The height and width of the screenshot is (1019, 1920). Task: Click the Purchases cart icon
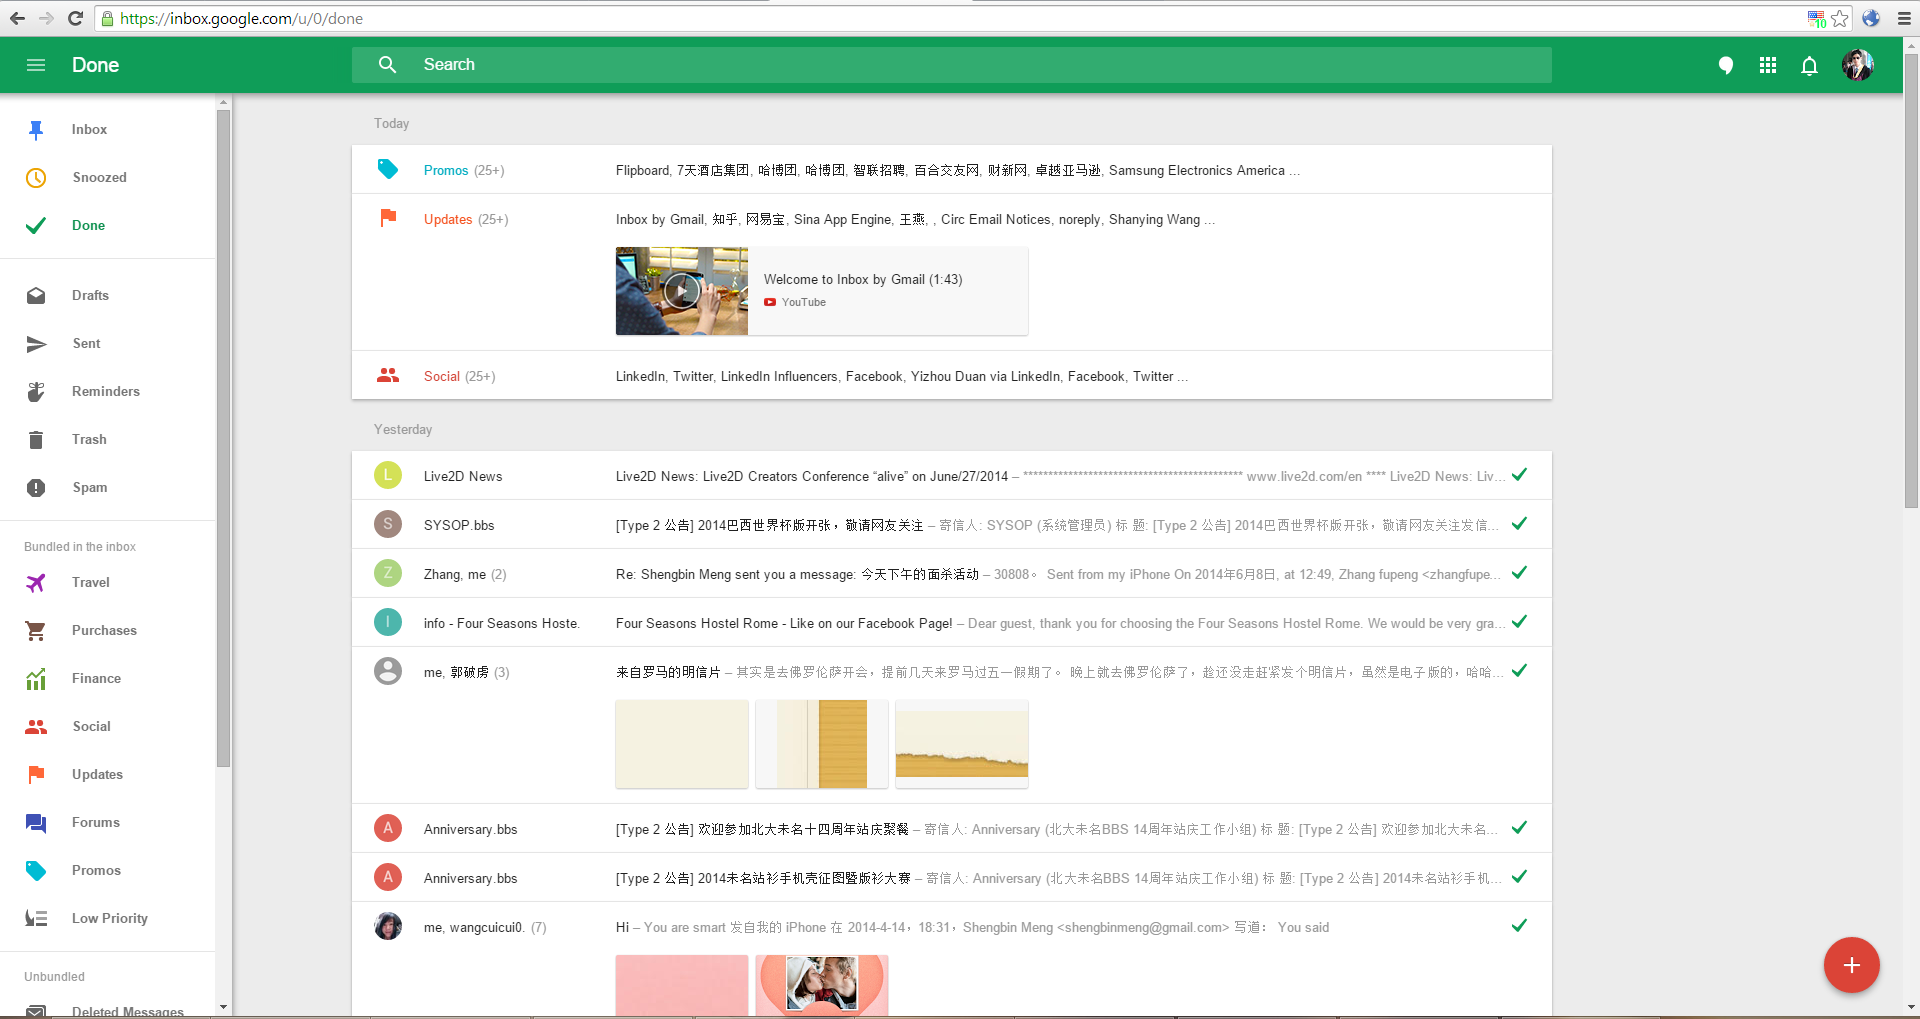point(36,631)
